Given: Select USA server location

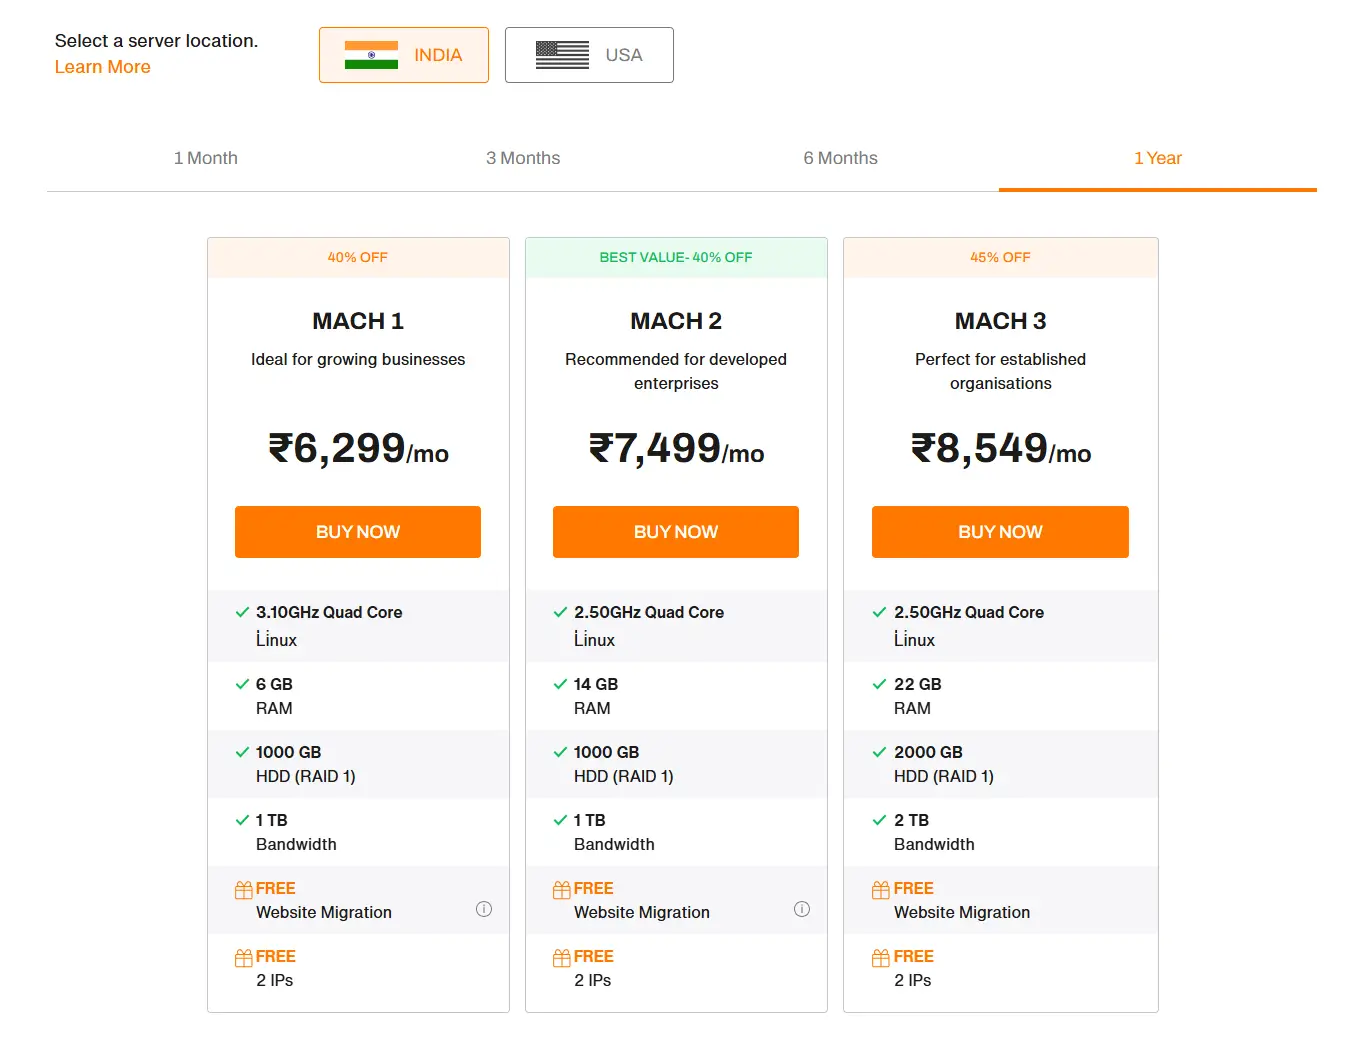Looking at the screenshot, I should [589, 55].
